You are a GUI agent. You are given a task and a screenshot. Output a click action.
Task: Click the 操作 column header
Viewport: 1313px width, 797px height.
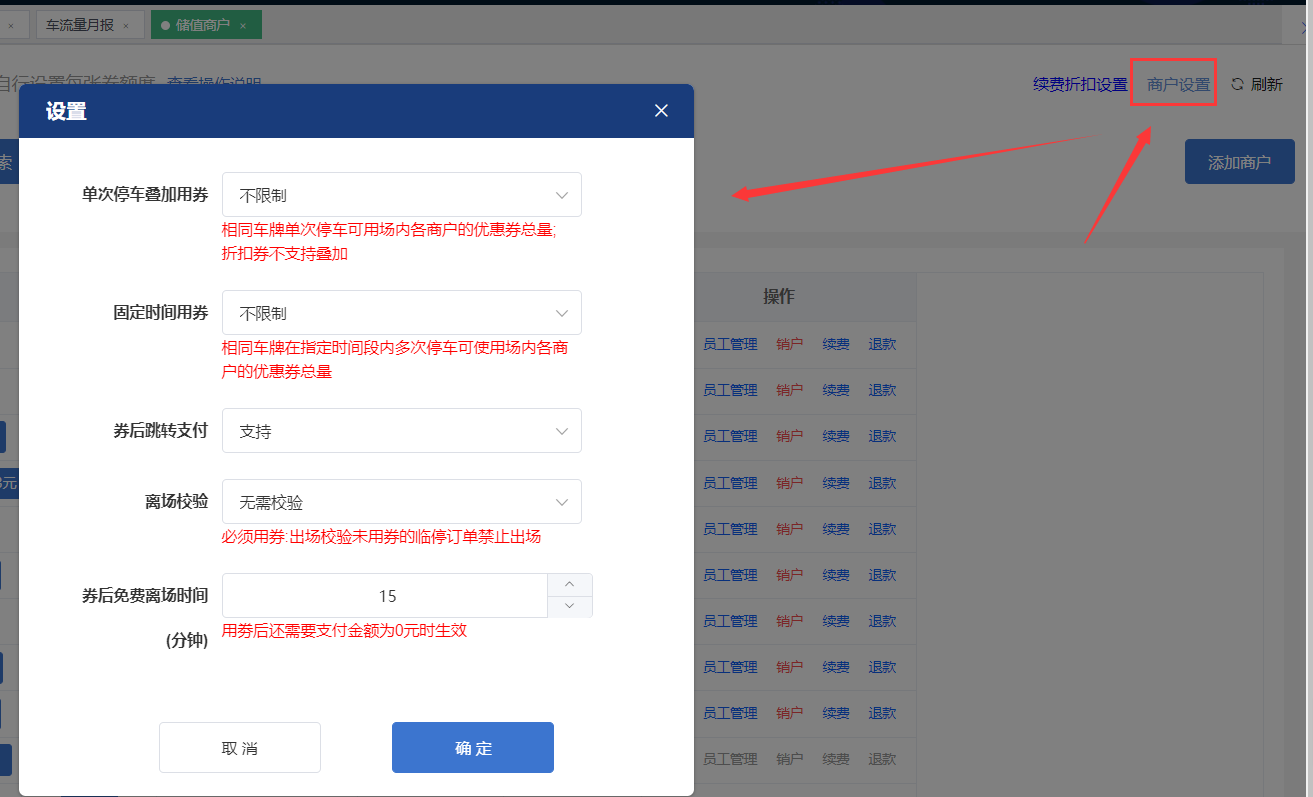779,297
